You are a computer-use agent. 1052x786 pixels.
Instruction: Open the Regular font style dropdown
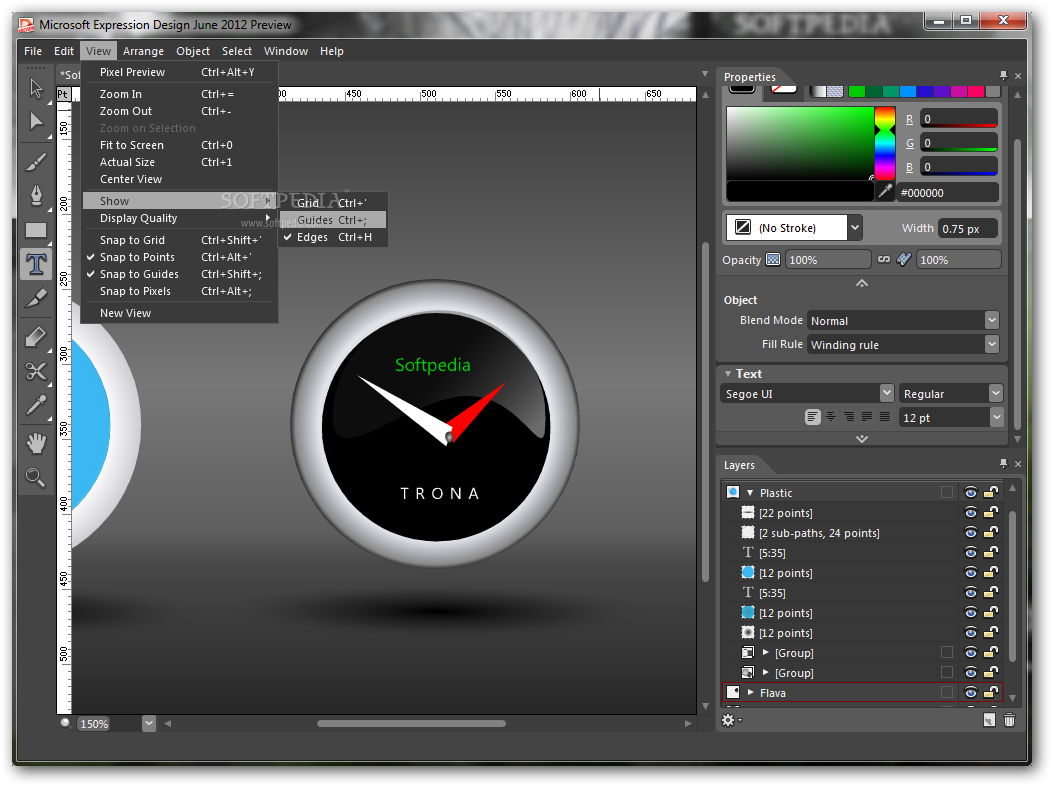click(996, 393)
